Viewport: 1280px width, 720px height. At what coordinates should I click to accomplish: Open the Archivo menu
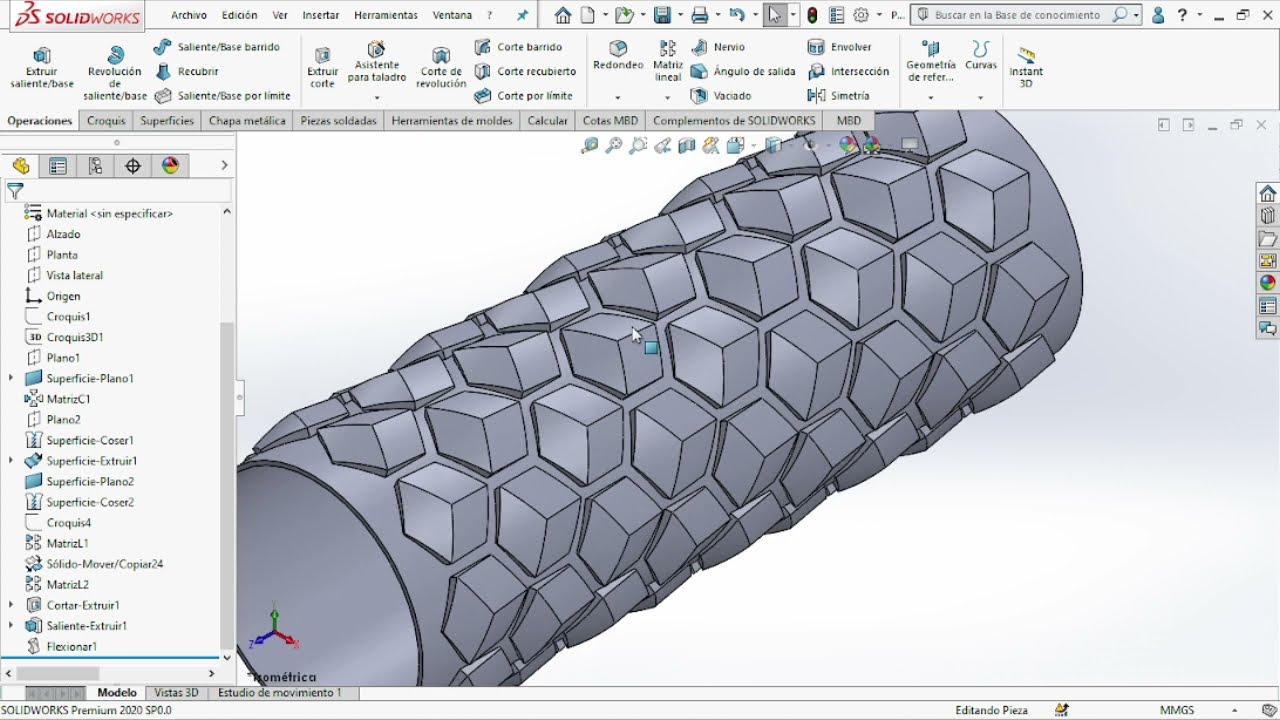point(189,15)
